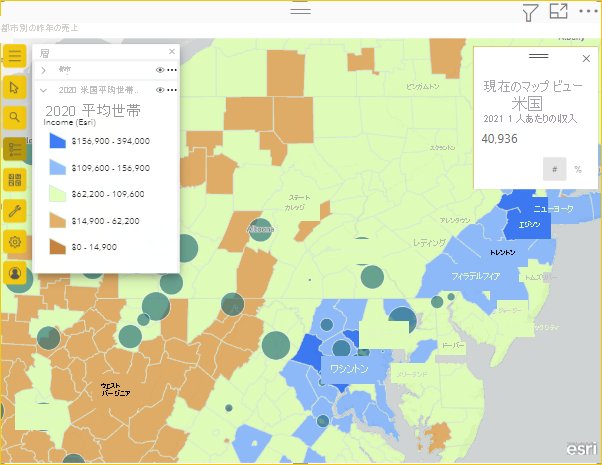Open the settings gear tool

(15, 242)
